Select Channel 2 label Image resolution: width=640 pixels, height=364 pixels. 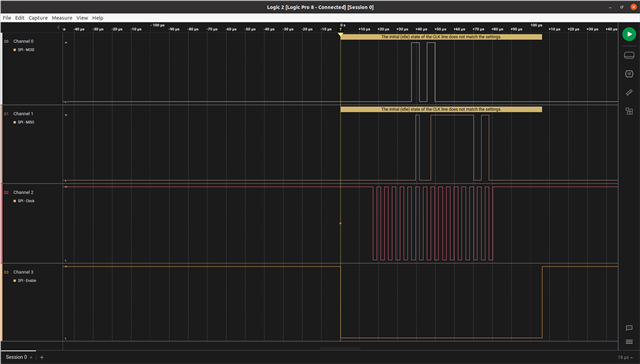point(23,192)
